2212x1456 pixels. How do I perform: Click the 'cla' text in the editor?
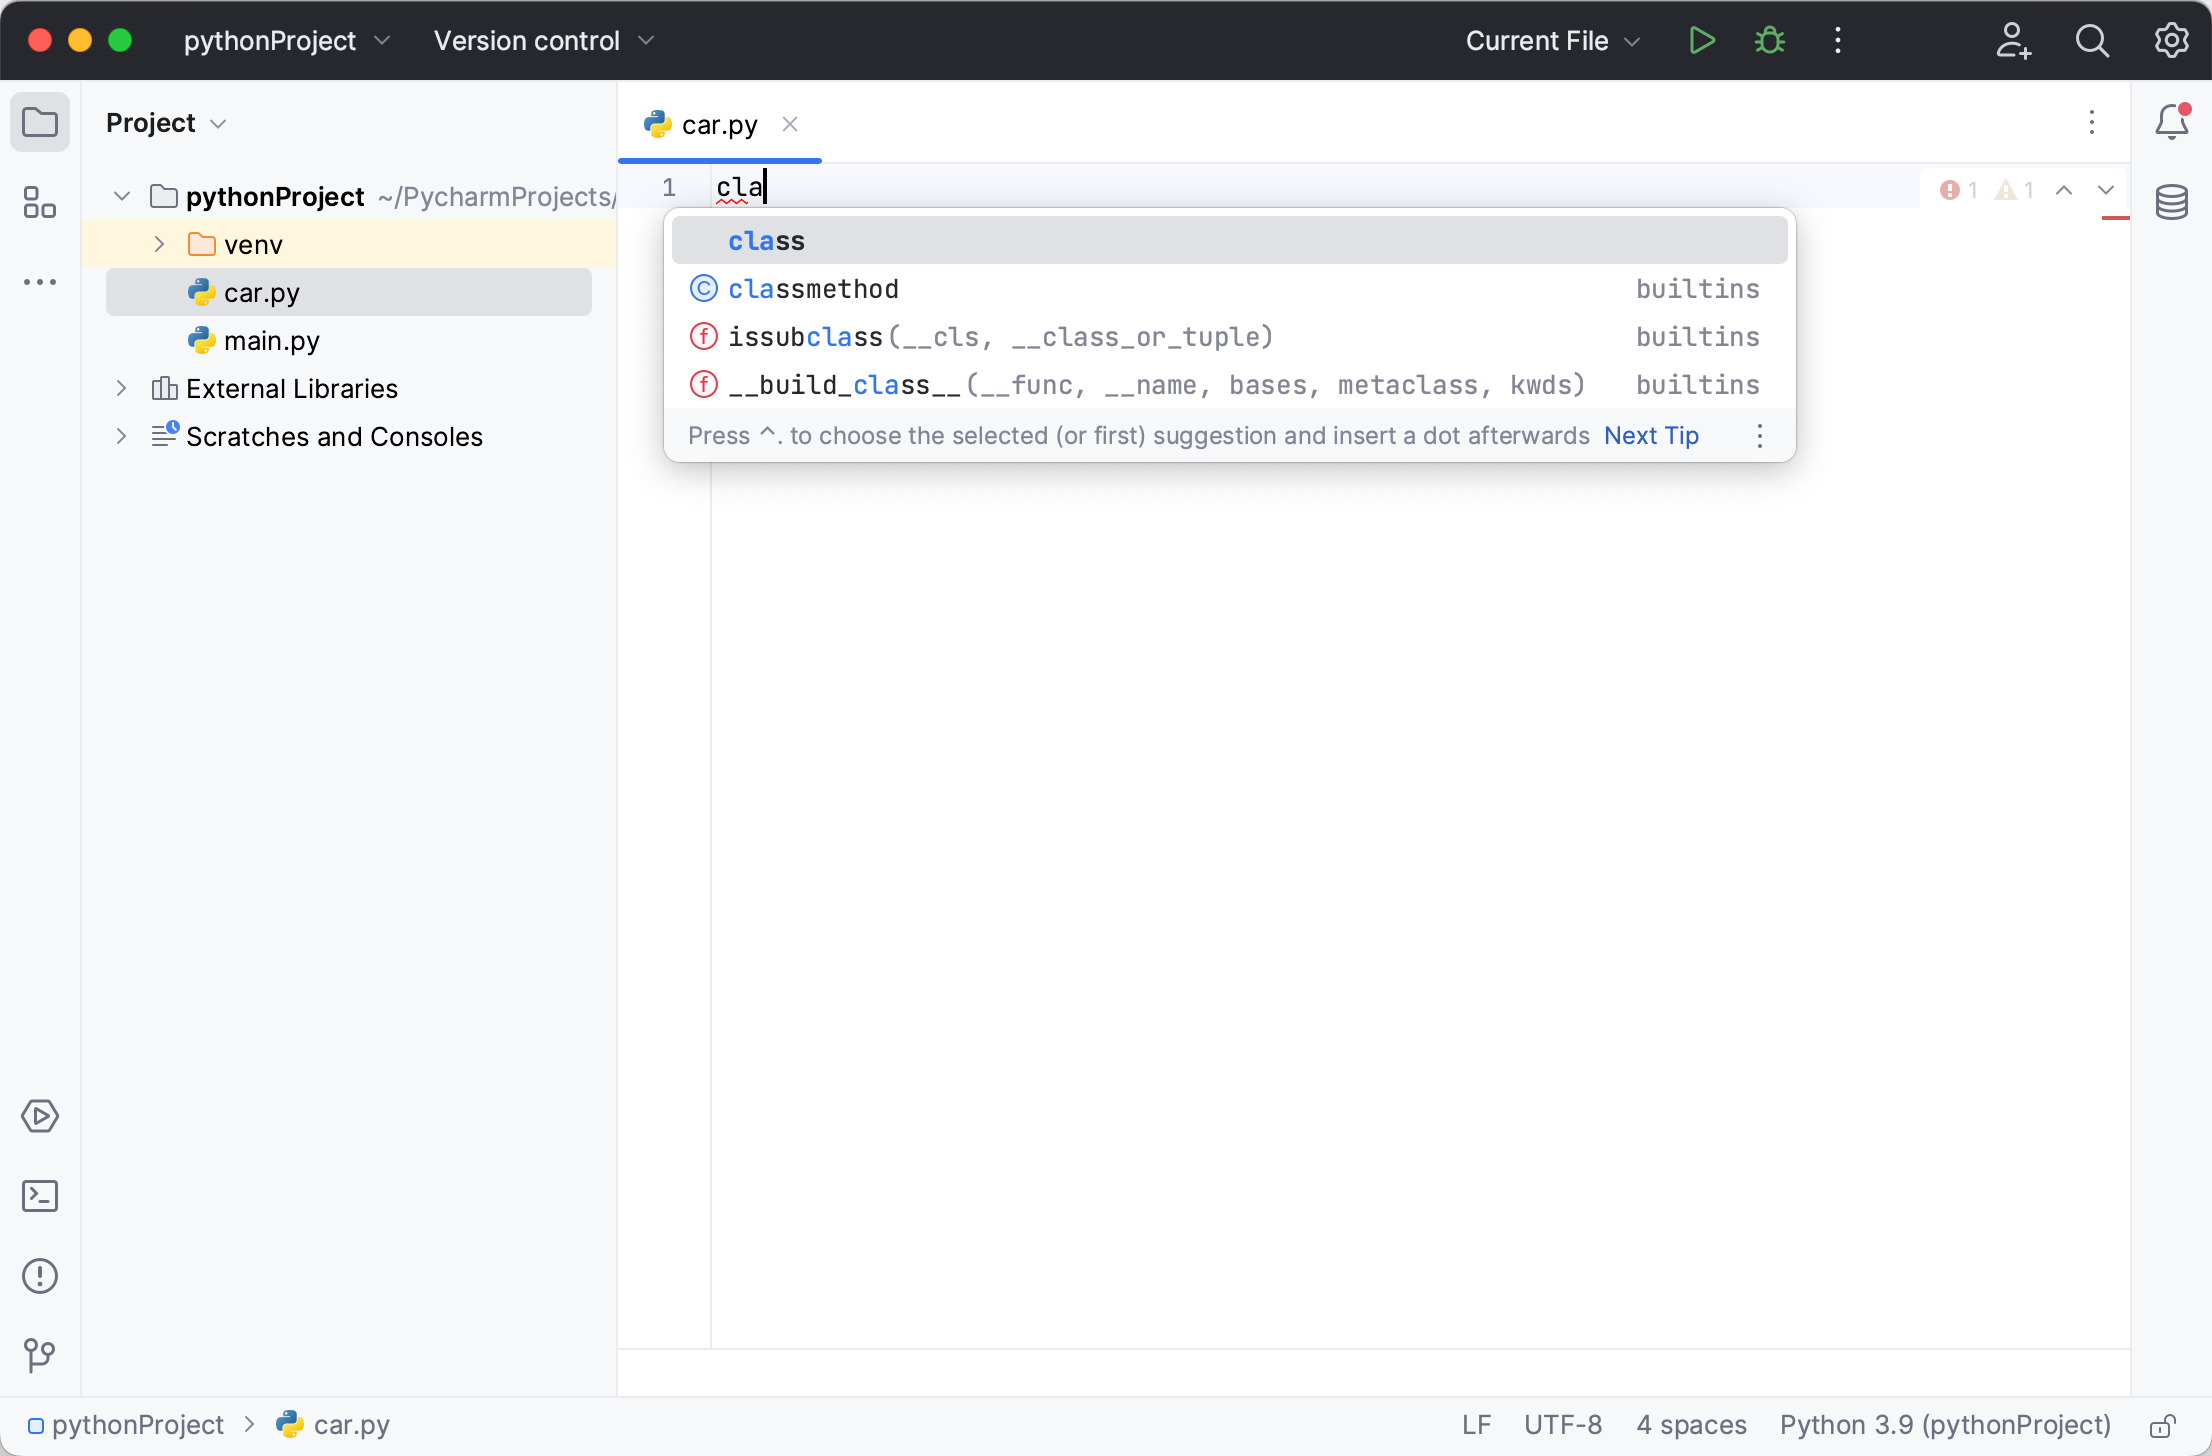739,187
